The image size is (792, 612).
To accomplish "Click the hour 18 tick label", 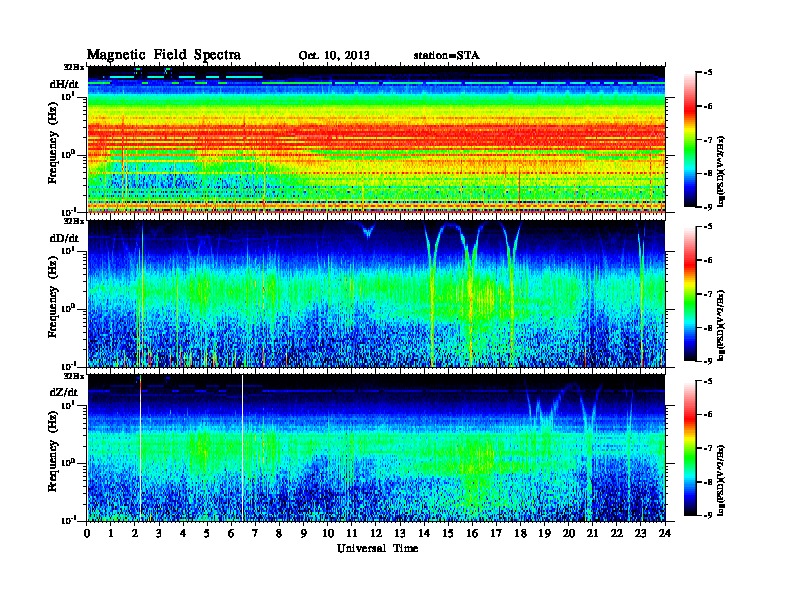I will click(520, 533).
